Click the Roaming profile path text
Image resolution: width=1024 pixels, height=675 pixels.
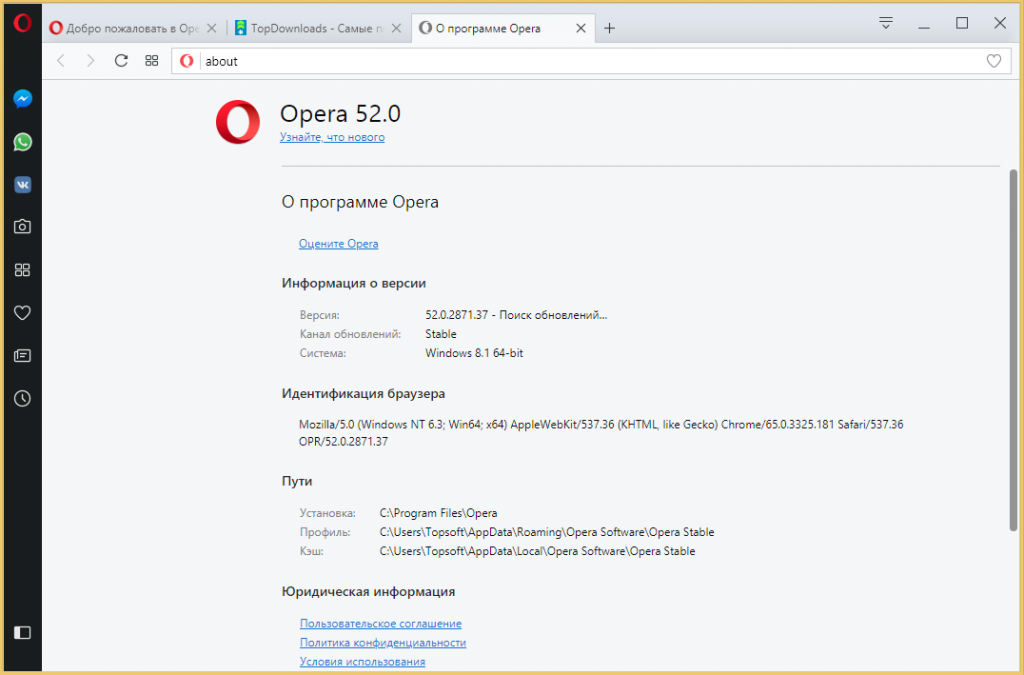click(547, 532)
